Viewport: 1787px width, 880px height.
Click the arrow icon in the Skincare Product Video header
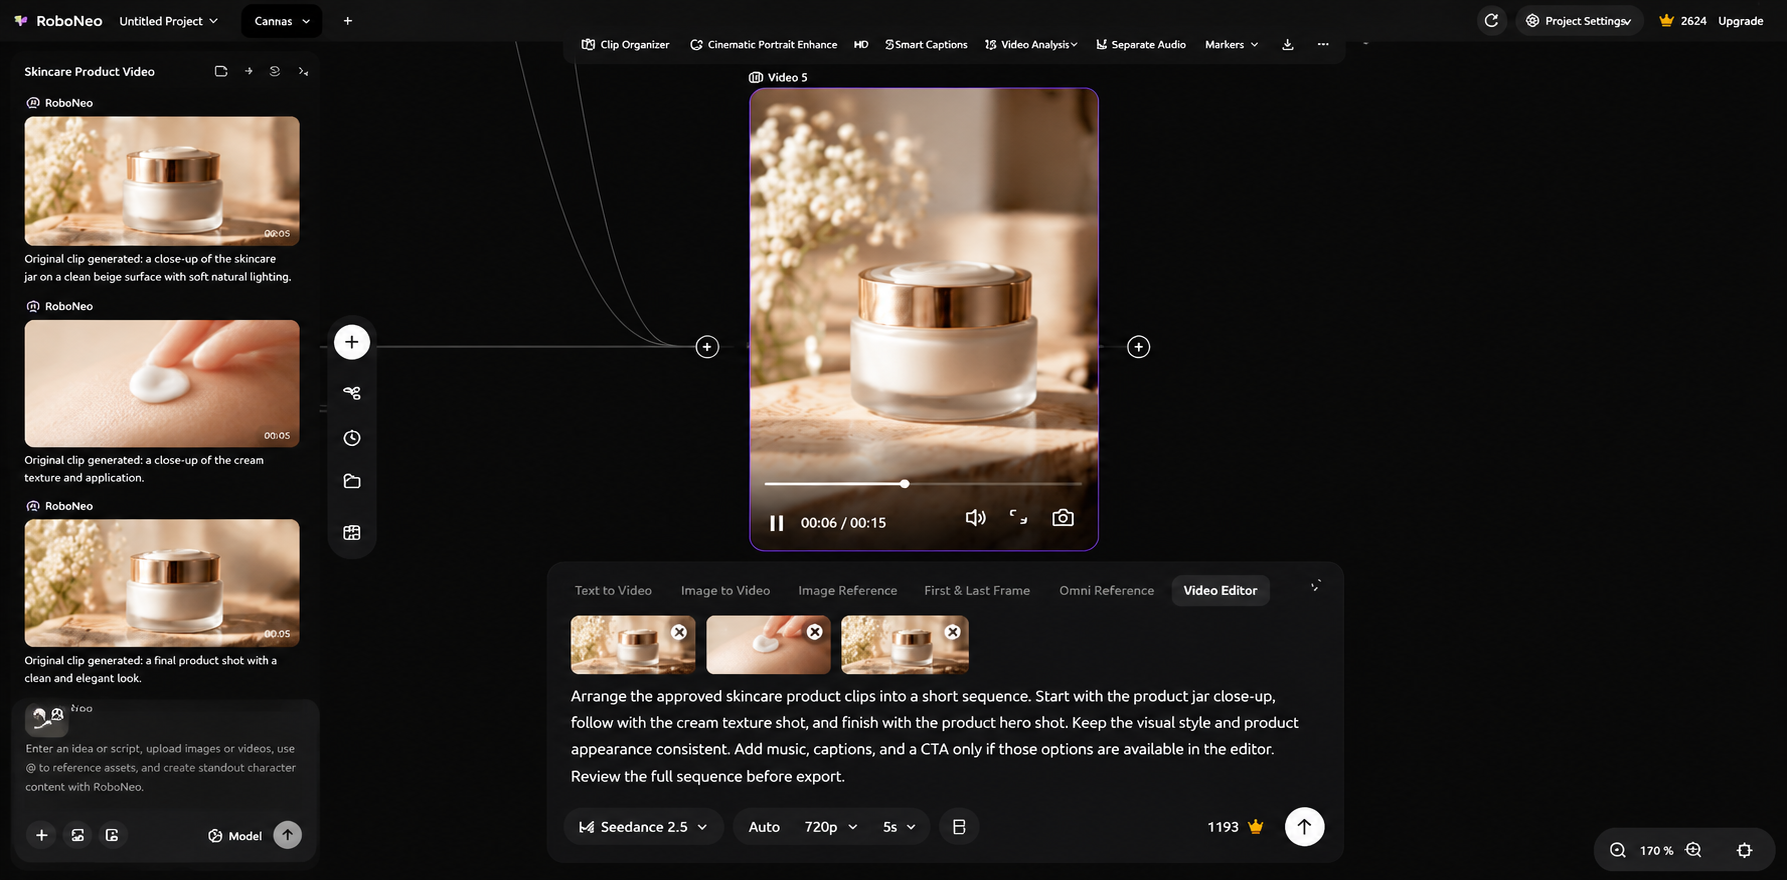pyautogui.click(x=248, y=71)
